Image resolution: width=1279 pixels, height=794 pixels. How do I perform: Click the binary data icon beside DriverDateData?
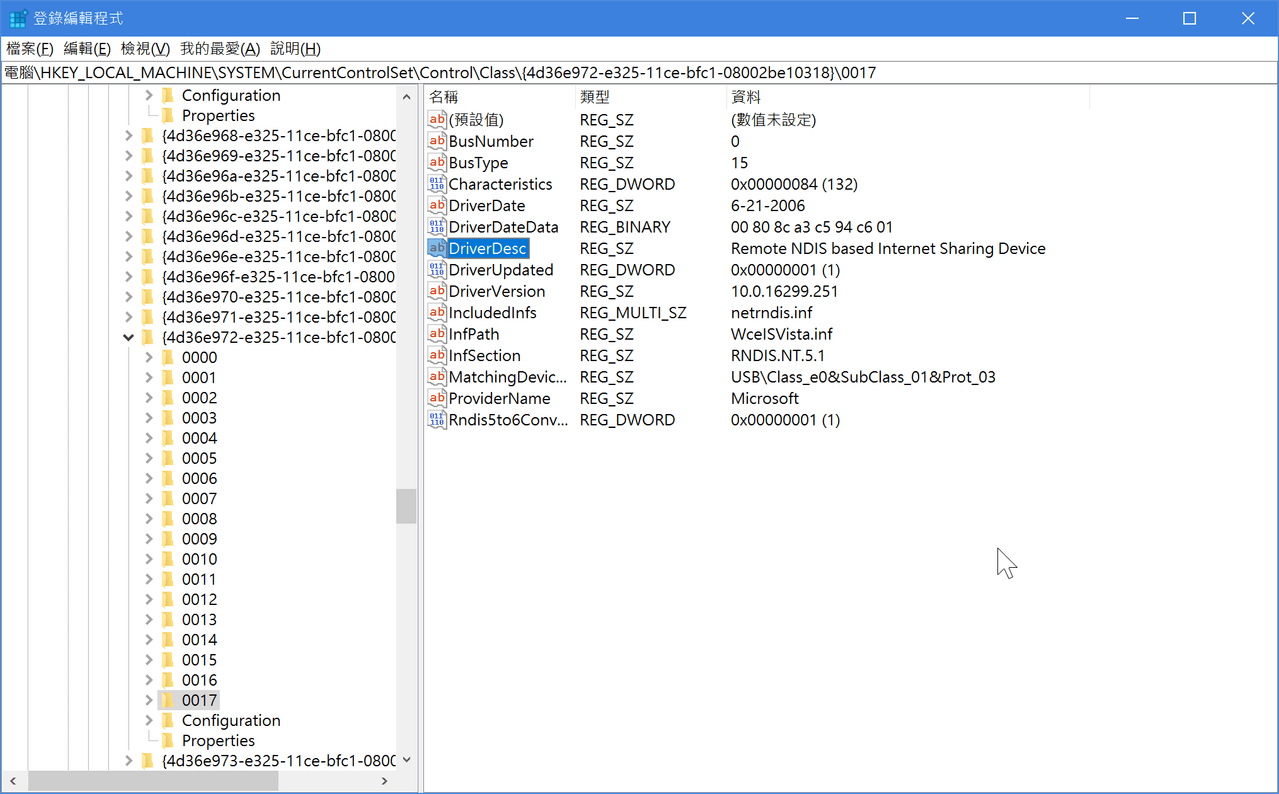point(436,227)
